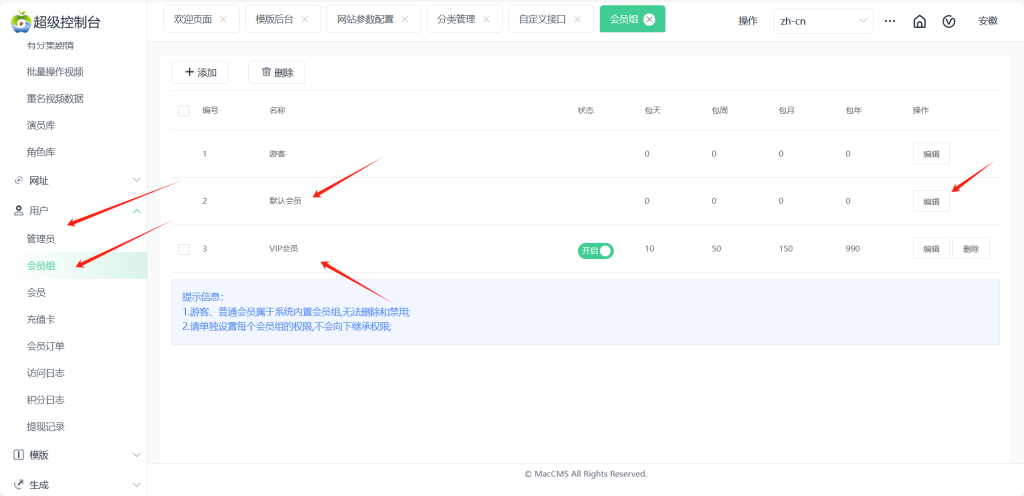The width and height of the screenshot is (1024, 496).
Task: Close the 模版后台 tab
Action: [304, 20]
